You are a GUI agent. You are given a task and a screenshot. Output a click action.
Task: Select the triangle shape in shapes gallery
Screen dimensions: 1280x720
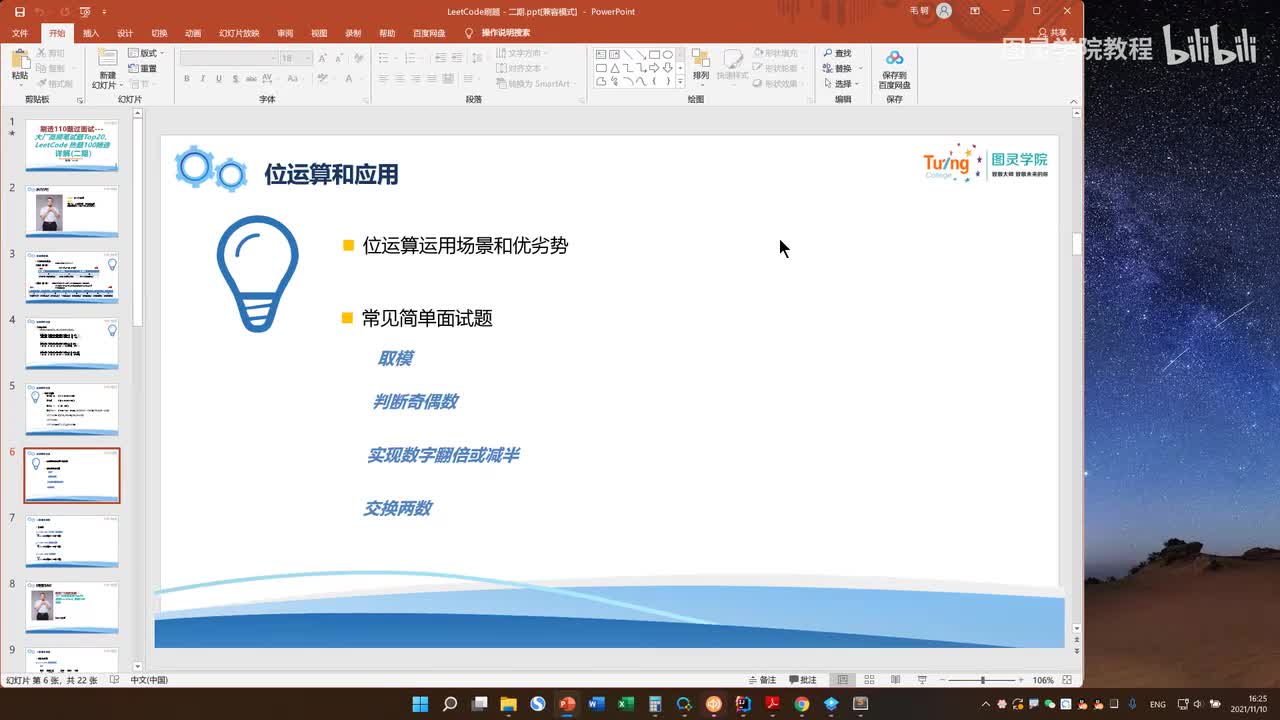[614, 68]
